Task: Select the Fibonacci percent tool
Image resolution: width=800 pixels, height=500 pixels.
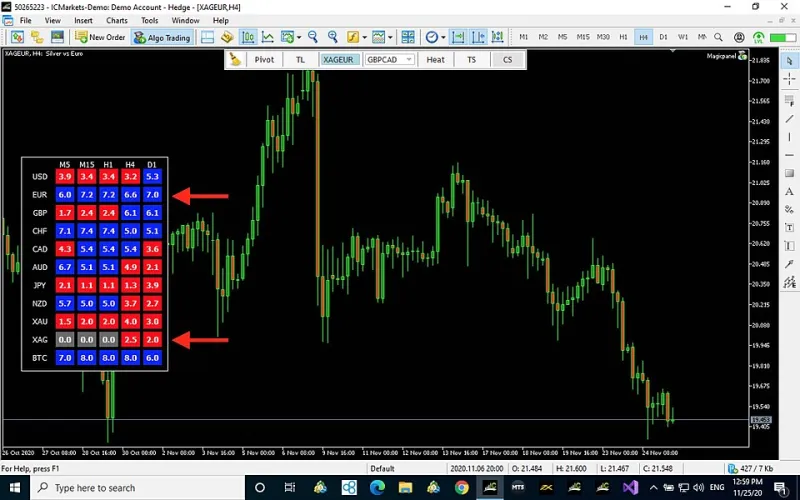Action: 789,210
